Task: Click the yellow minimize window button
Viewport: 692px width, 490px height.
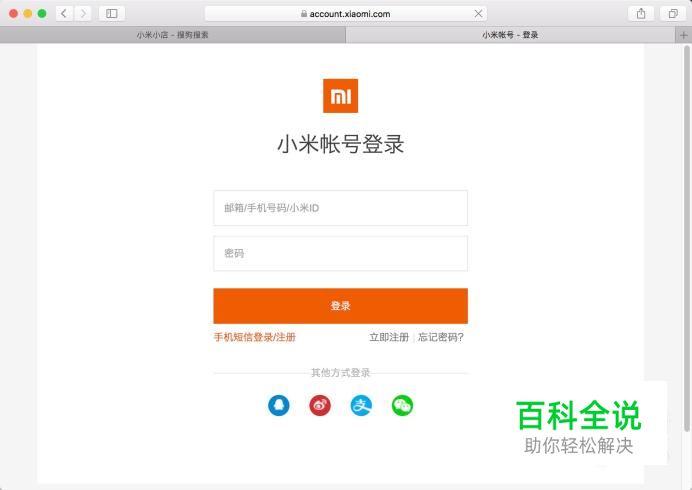Action: pos(28,14)
